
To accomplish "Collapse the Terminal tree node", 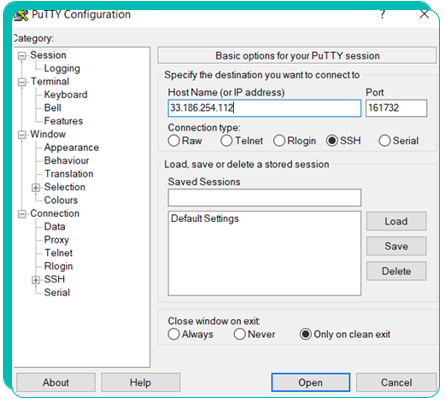I will [22, 82].
